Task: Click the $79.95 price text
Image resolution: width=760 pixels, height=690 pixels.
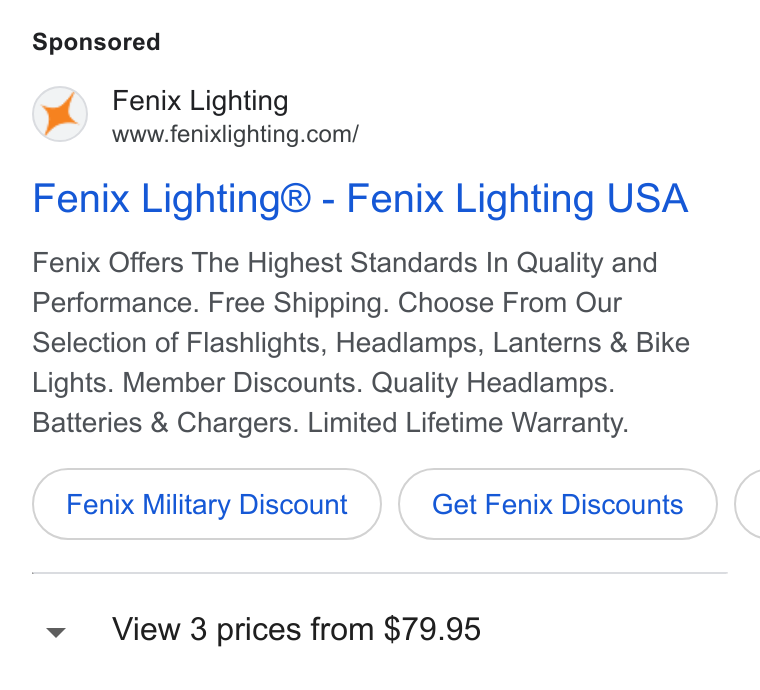Action: [432, 629]
